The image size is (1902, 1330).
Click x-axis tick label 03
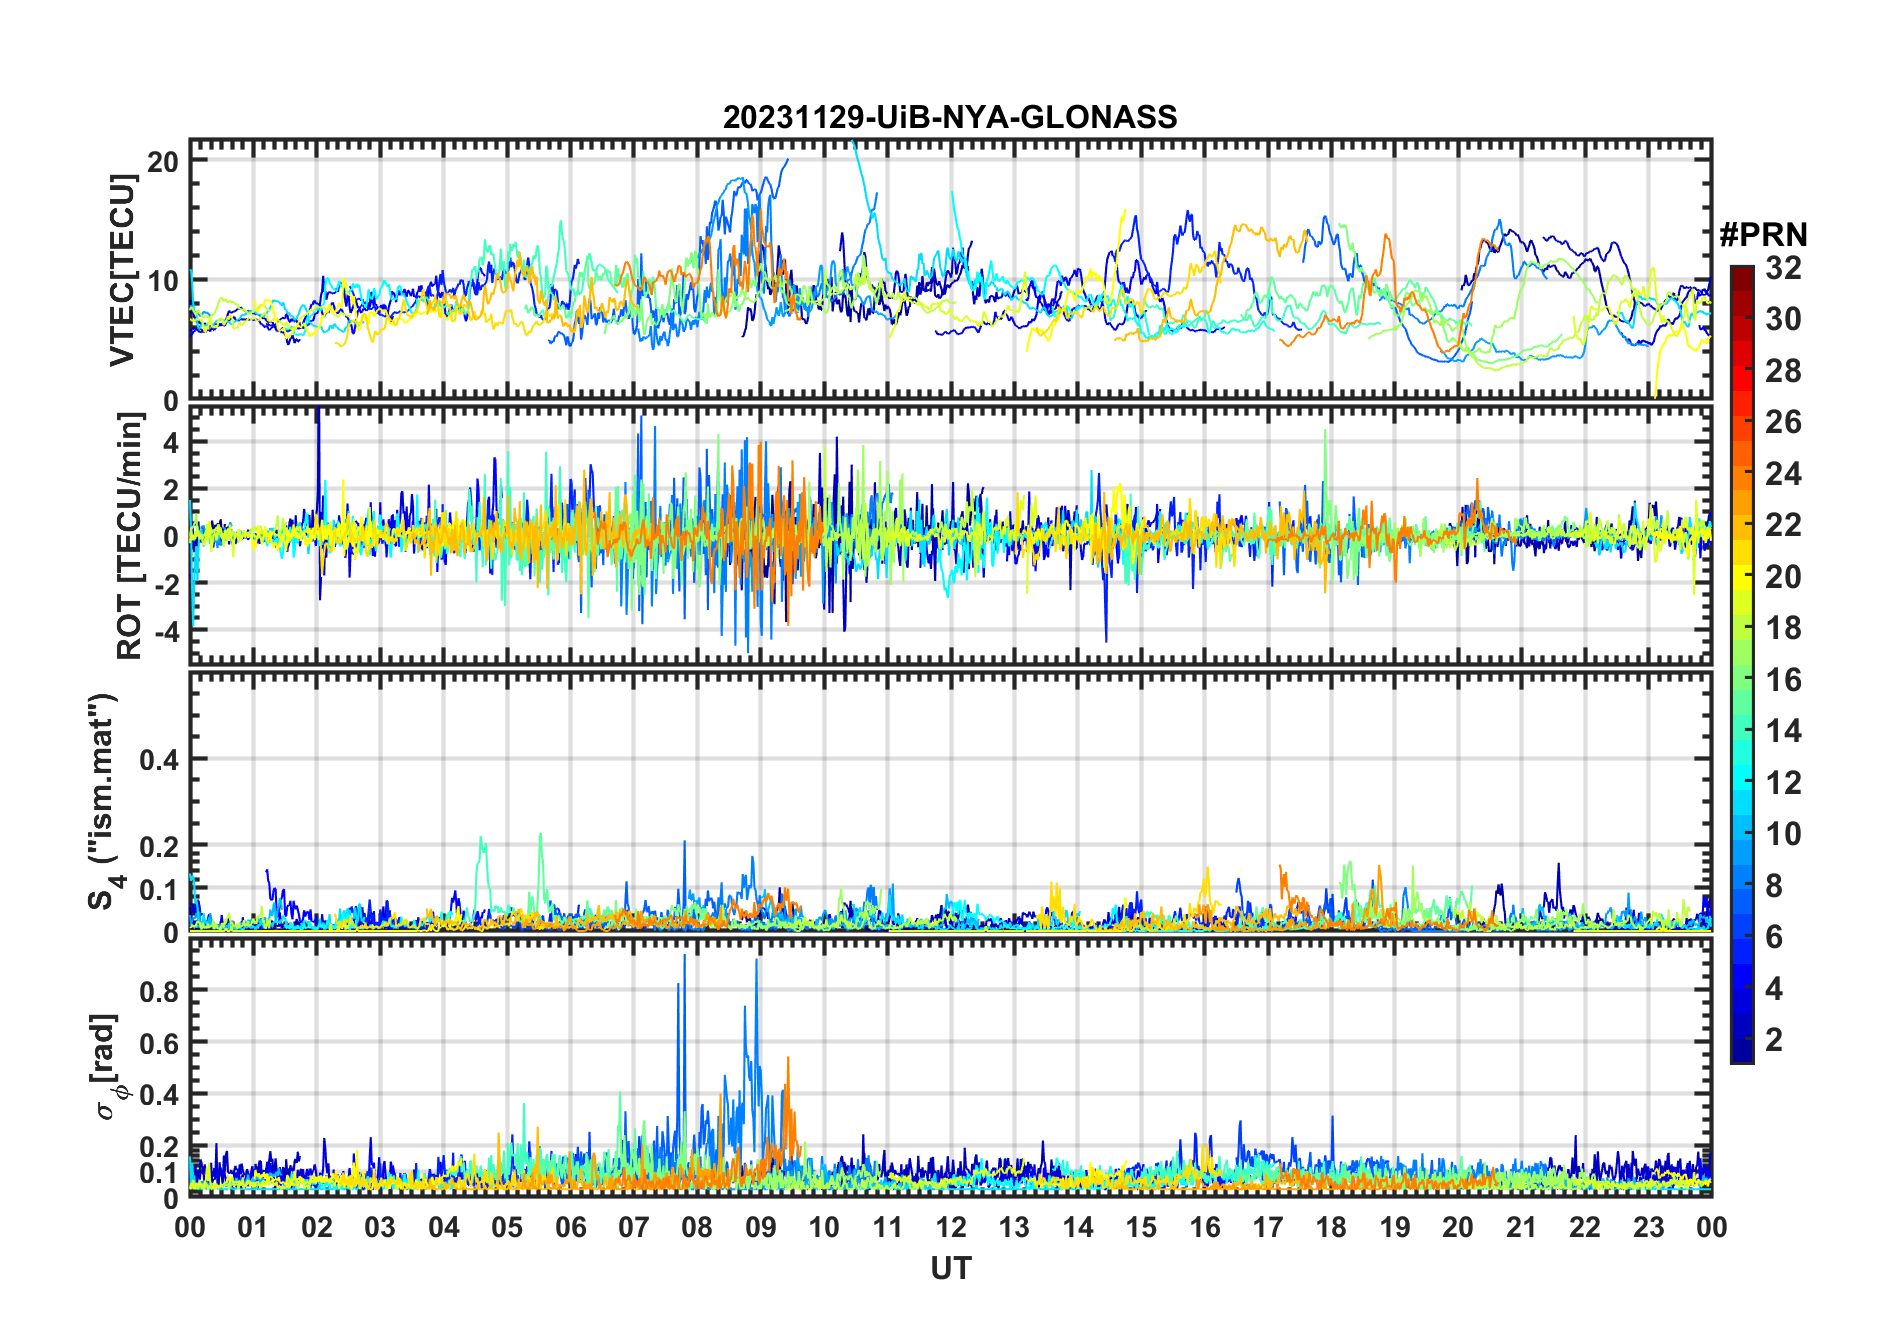(380, 1228)
